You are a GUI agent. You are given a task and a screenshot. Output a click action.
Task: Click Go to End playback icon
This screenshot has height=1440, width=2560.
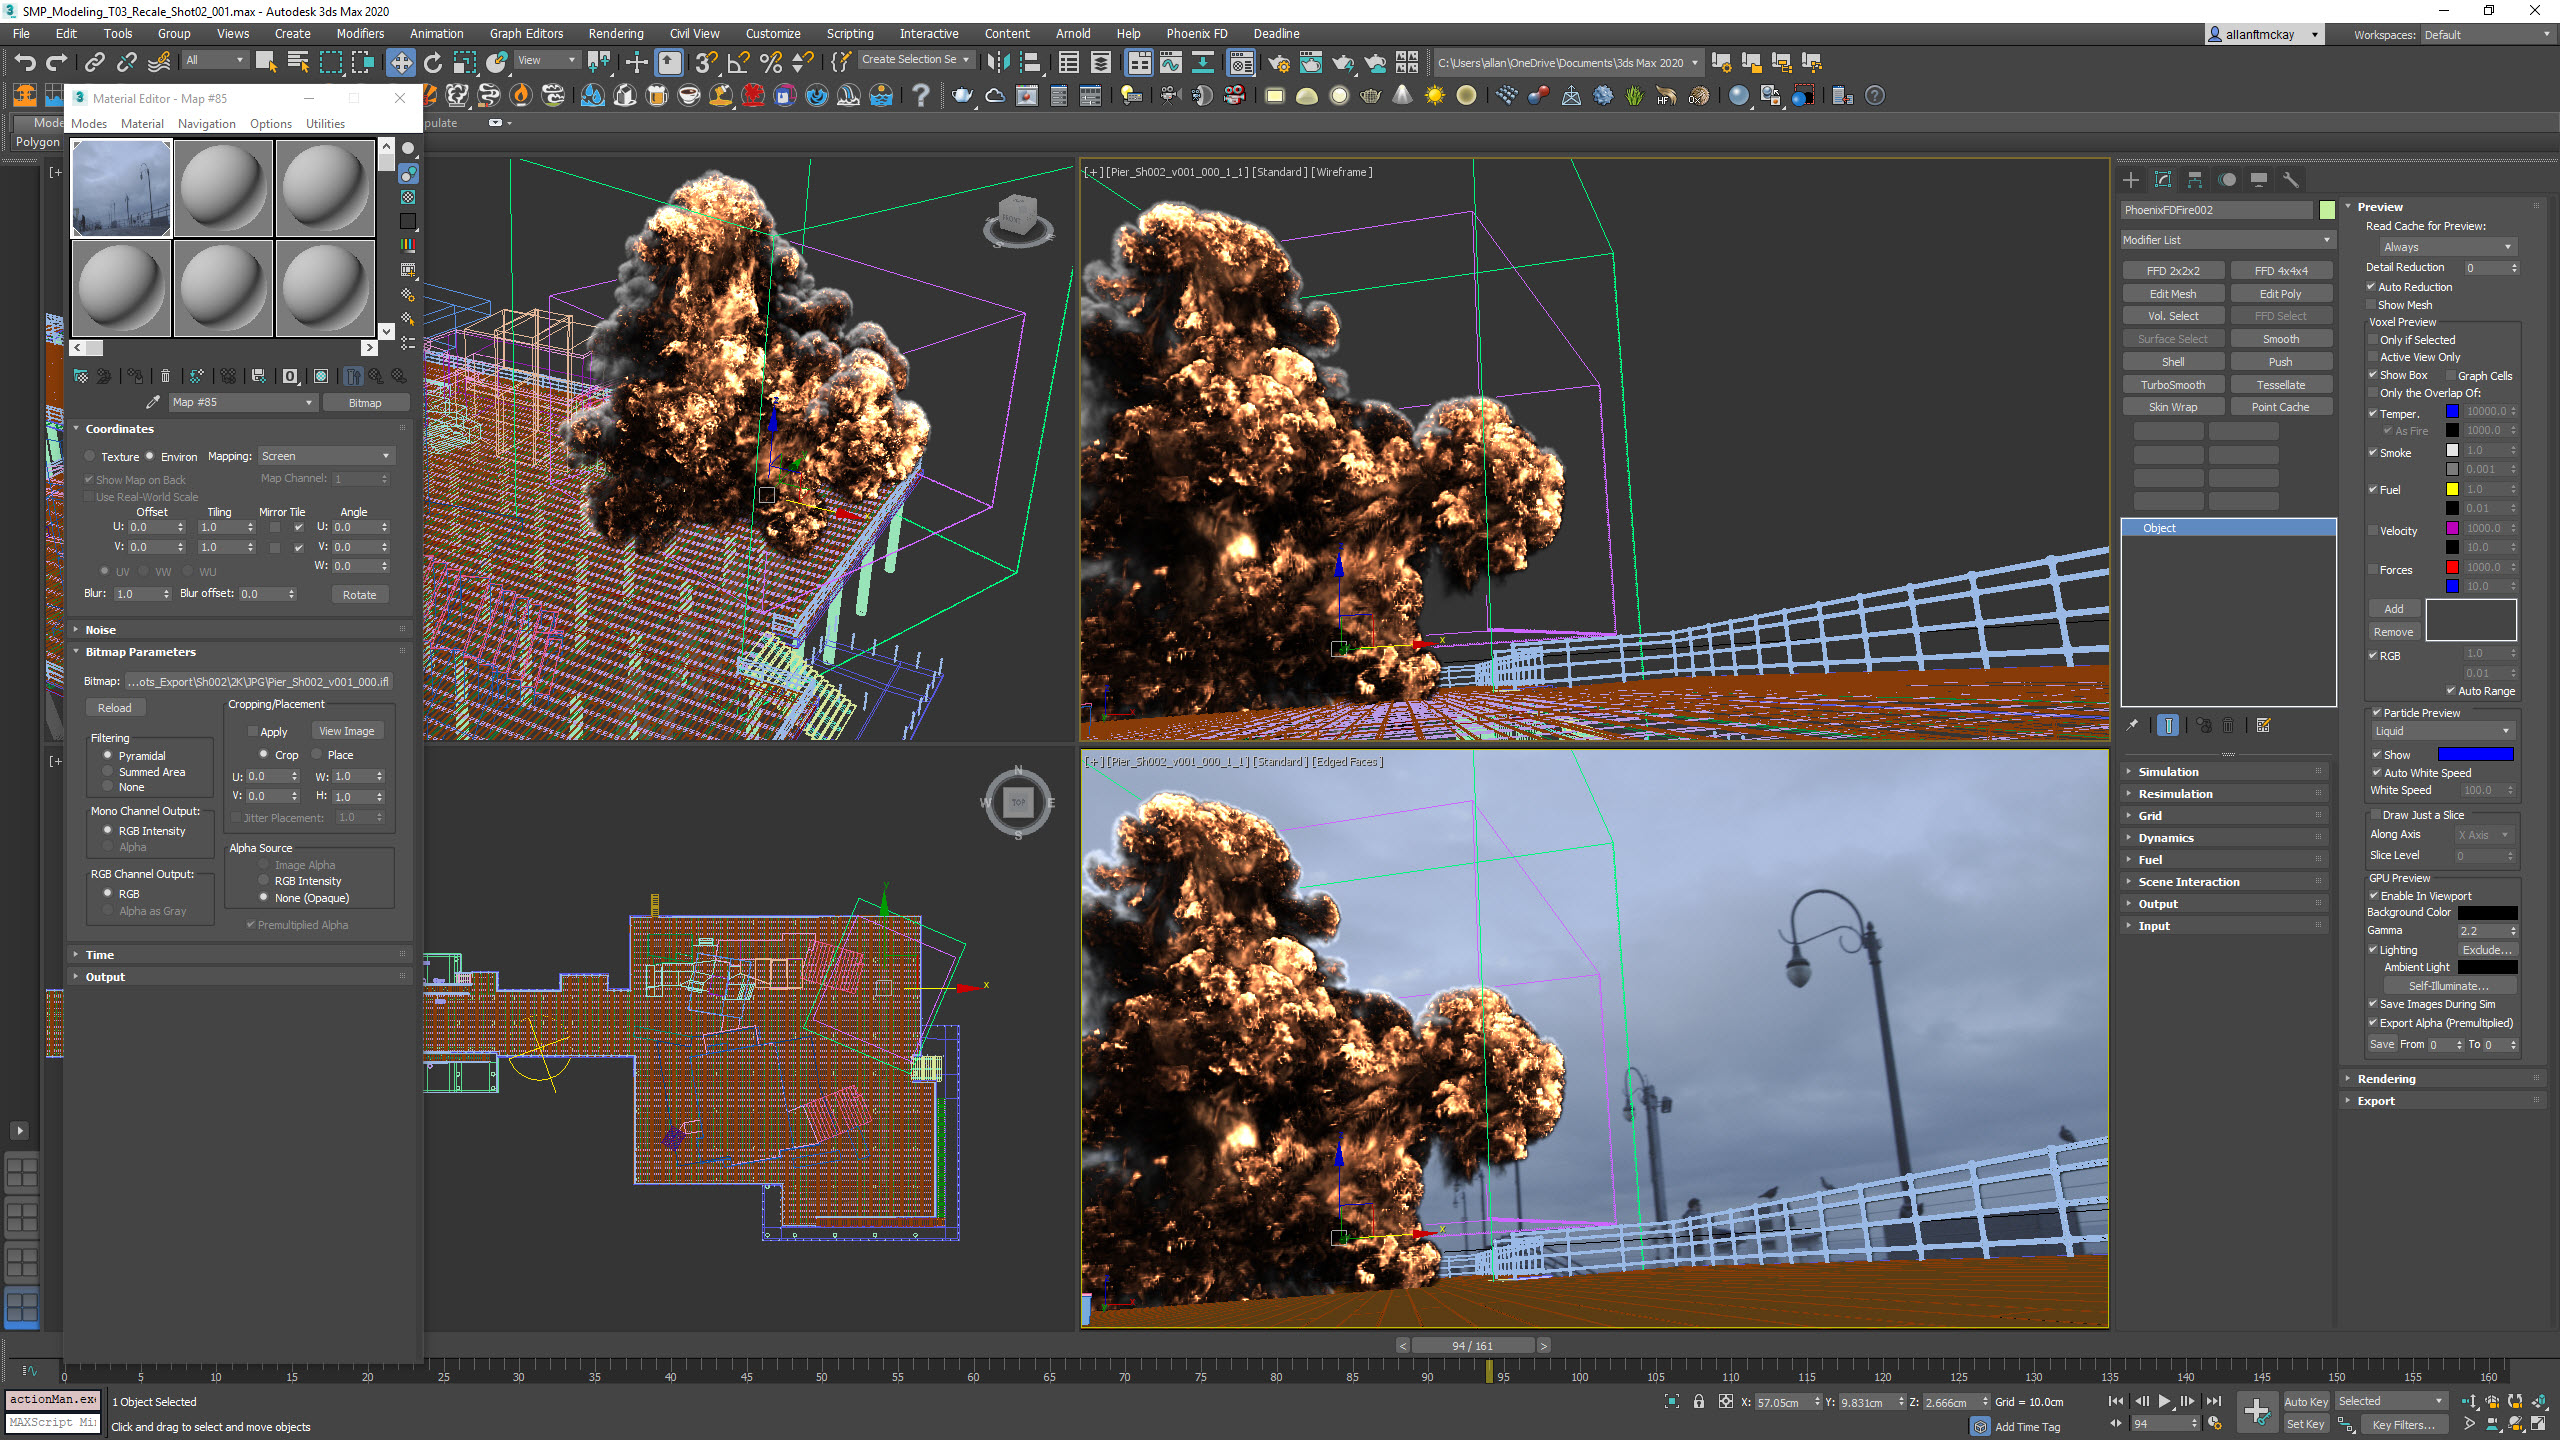pos(2214,1401)
